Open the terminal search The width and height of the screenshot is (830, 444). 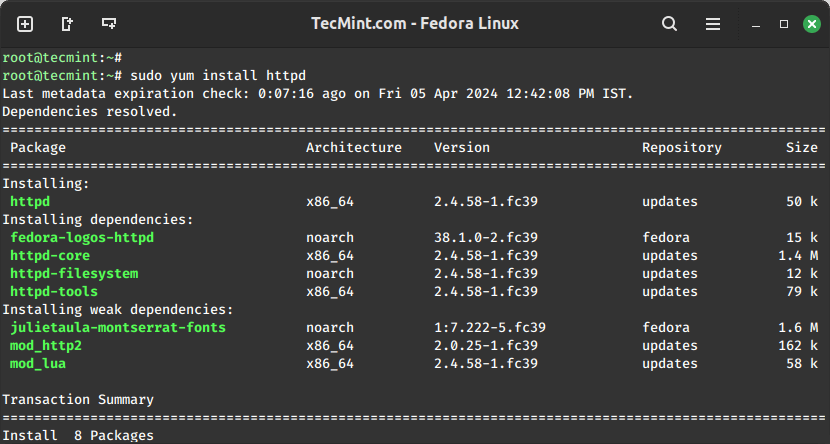point(669,23)
